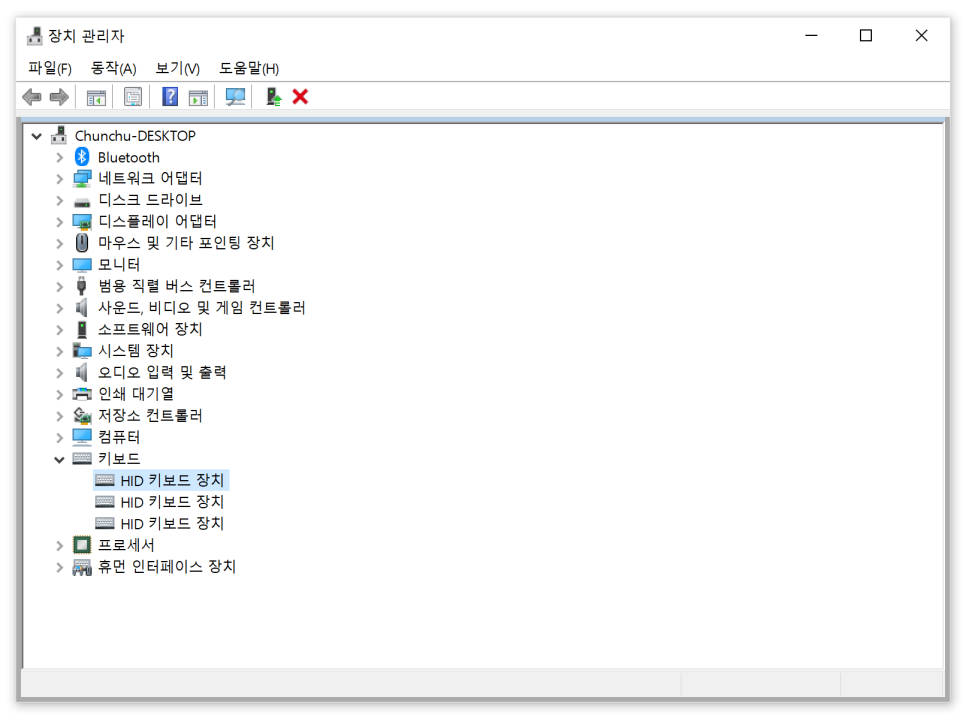The image size is (966, 724).
Task: Click the Bluetooth category icon
Action: (82, 157)
